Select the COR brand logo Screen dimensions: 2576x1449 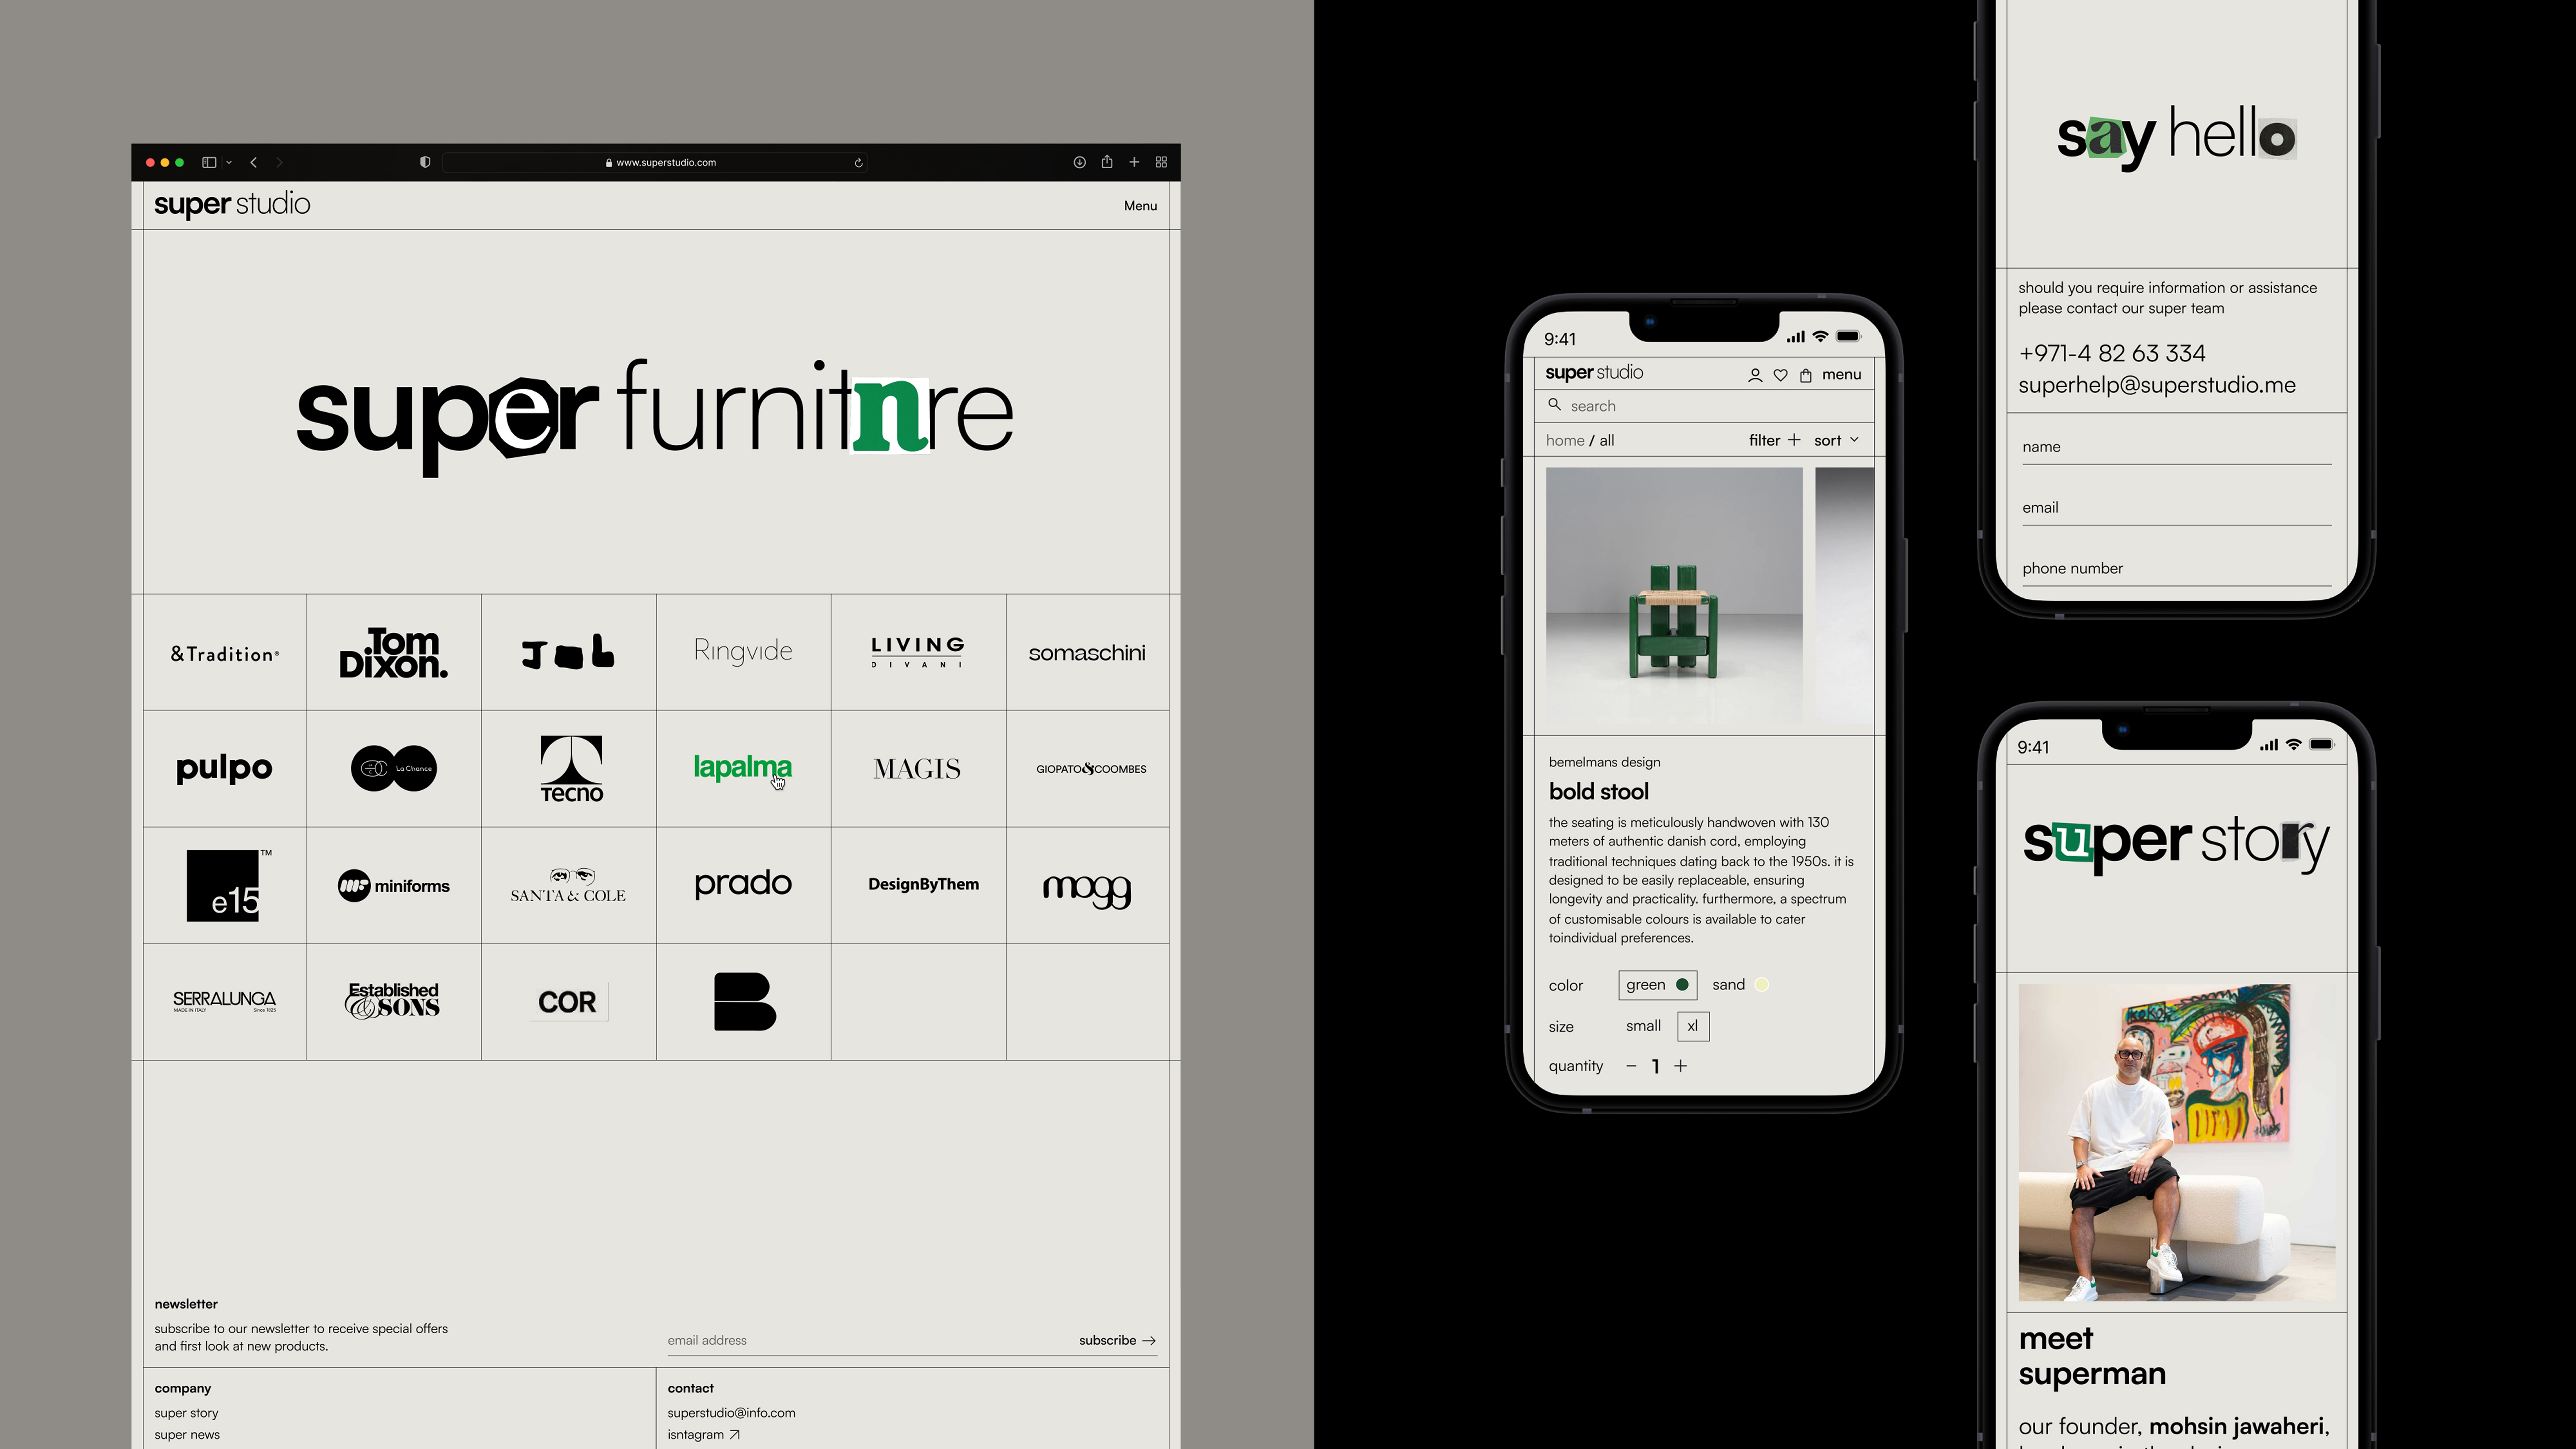point(567,1002)
